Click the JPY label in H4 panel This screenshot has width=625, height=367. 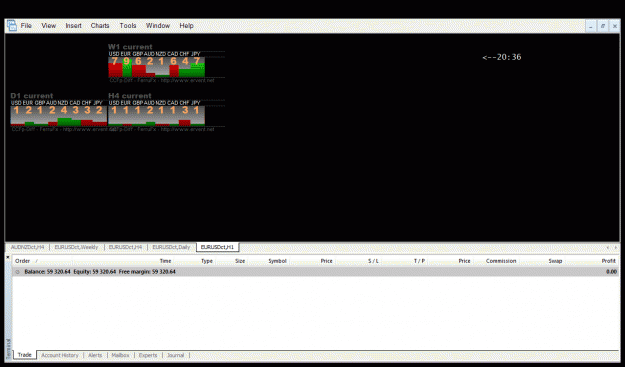(x=195, y=103)
